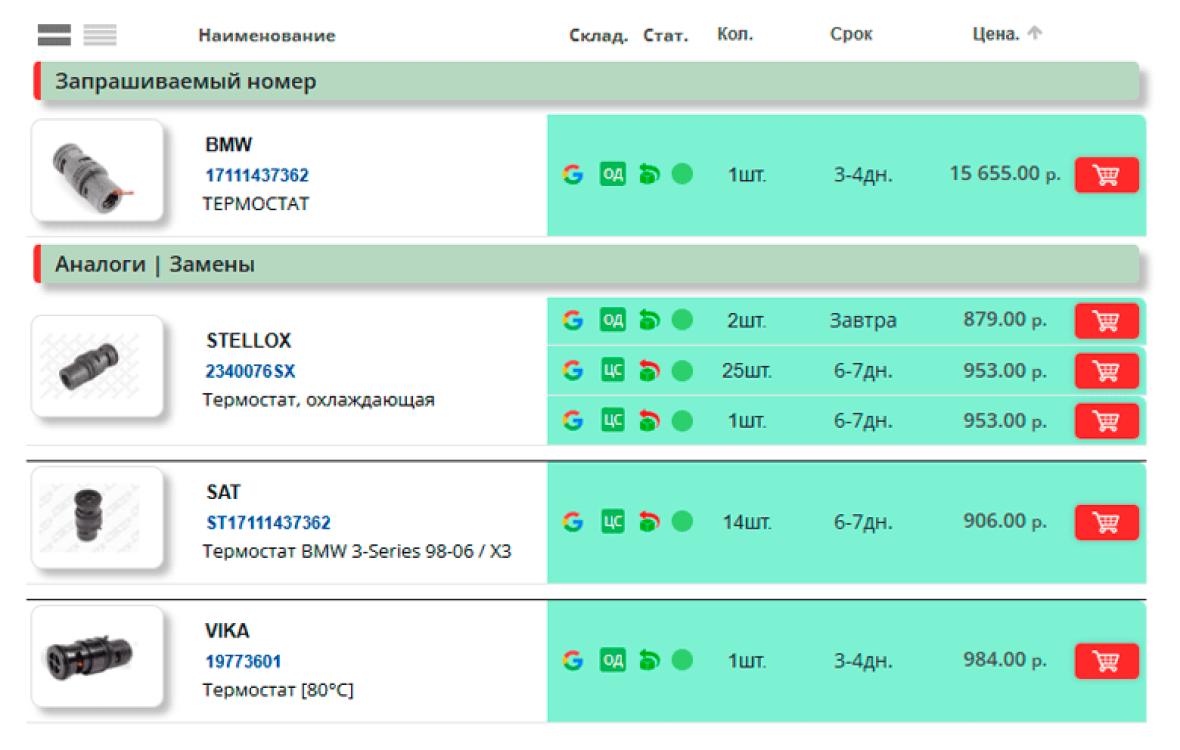The image size is (1180, 750).
Task: Add SAT 906.00 thermostat to cart
Action: [x=1106, y=522]
